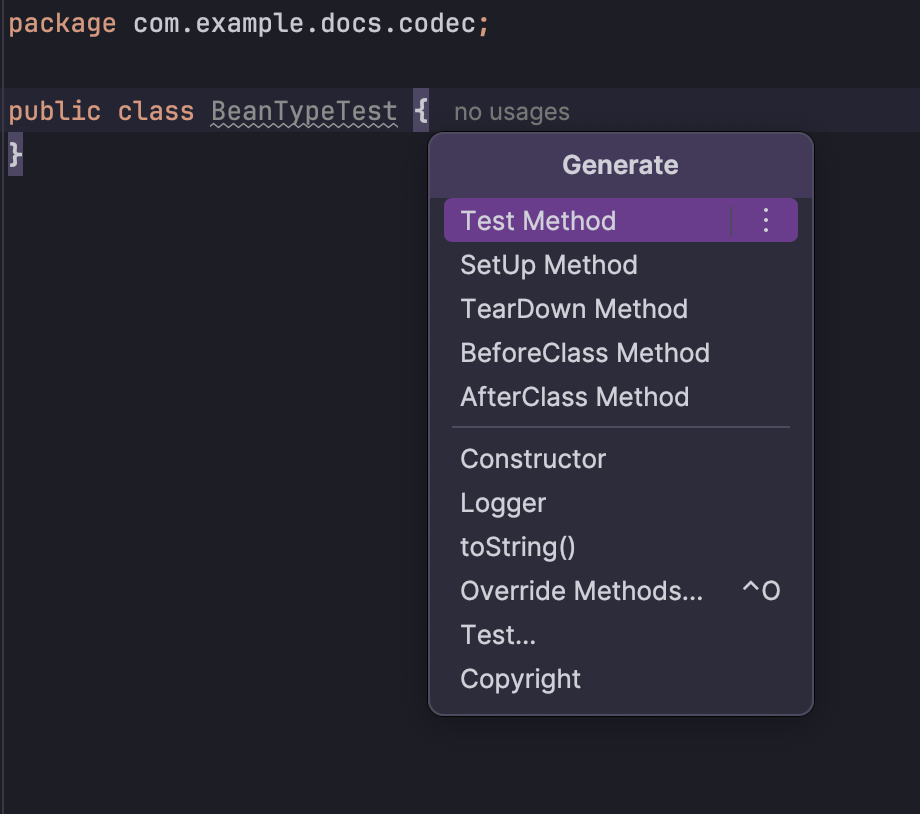Click the Generate popup title bar
The image size is (920, 814).
pos(620,164)
